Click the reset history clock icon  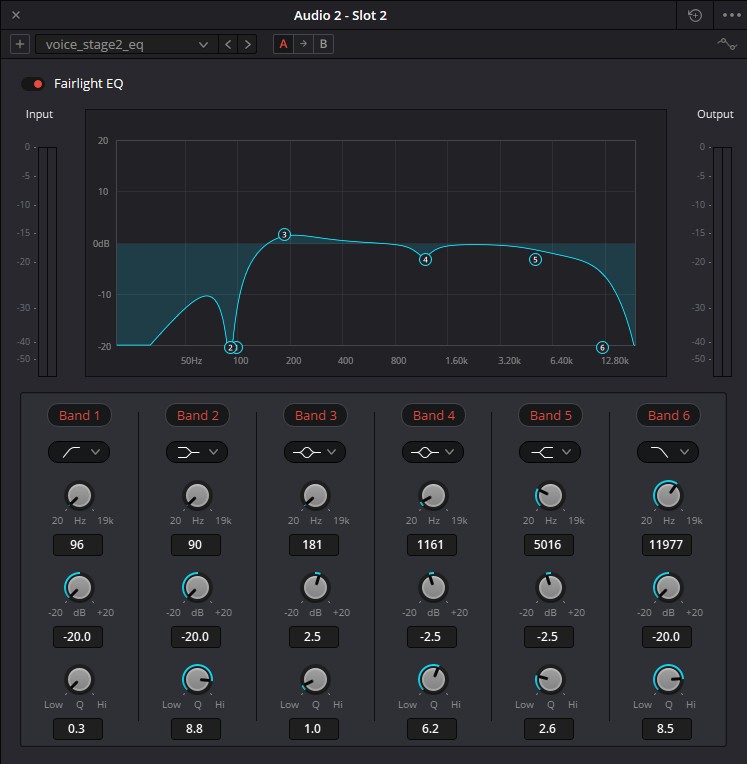(696, 15)
